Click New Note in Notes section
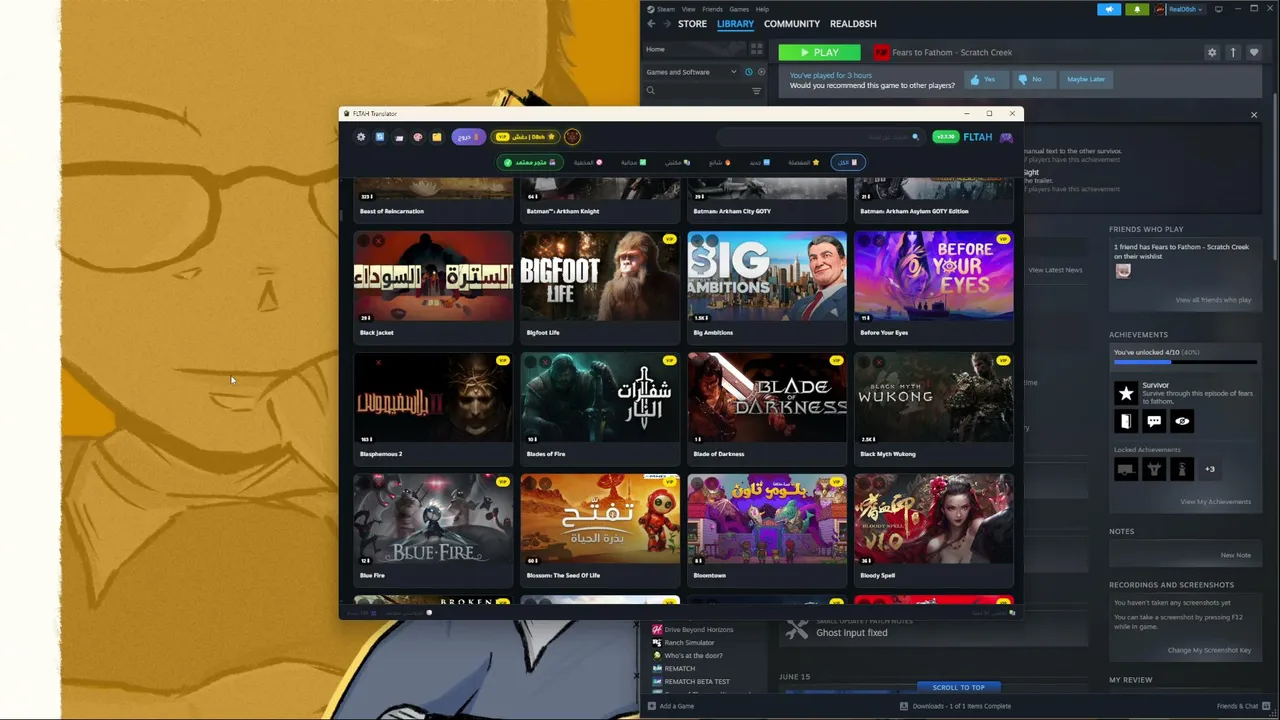Viewport: 1280px width, 720px height. click(1236, 555)
